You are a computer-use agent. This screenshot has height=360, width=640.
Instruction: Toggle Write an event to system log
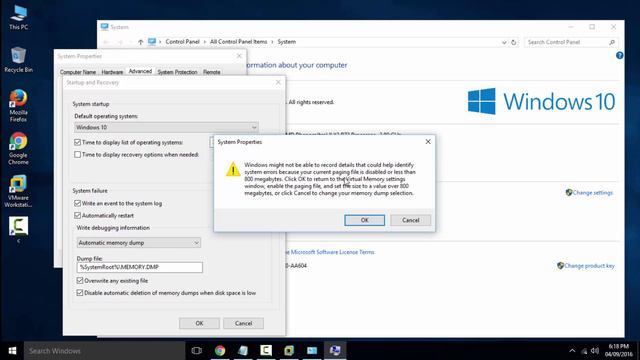point(78,203)
